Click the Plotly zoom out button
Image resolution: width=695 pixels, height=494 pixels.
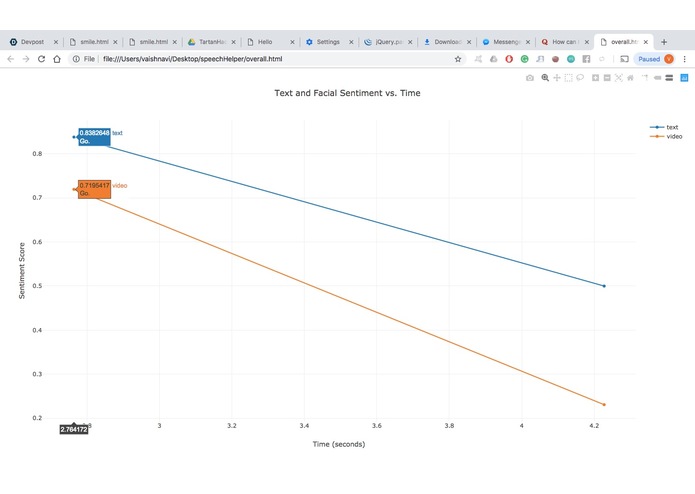(x=607, y=78)
